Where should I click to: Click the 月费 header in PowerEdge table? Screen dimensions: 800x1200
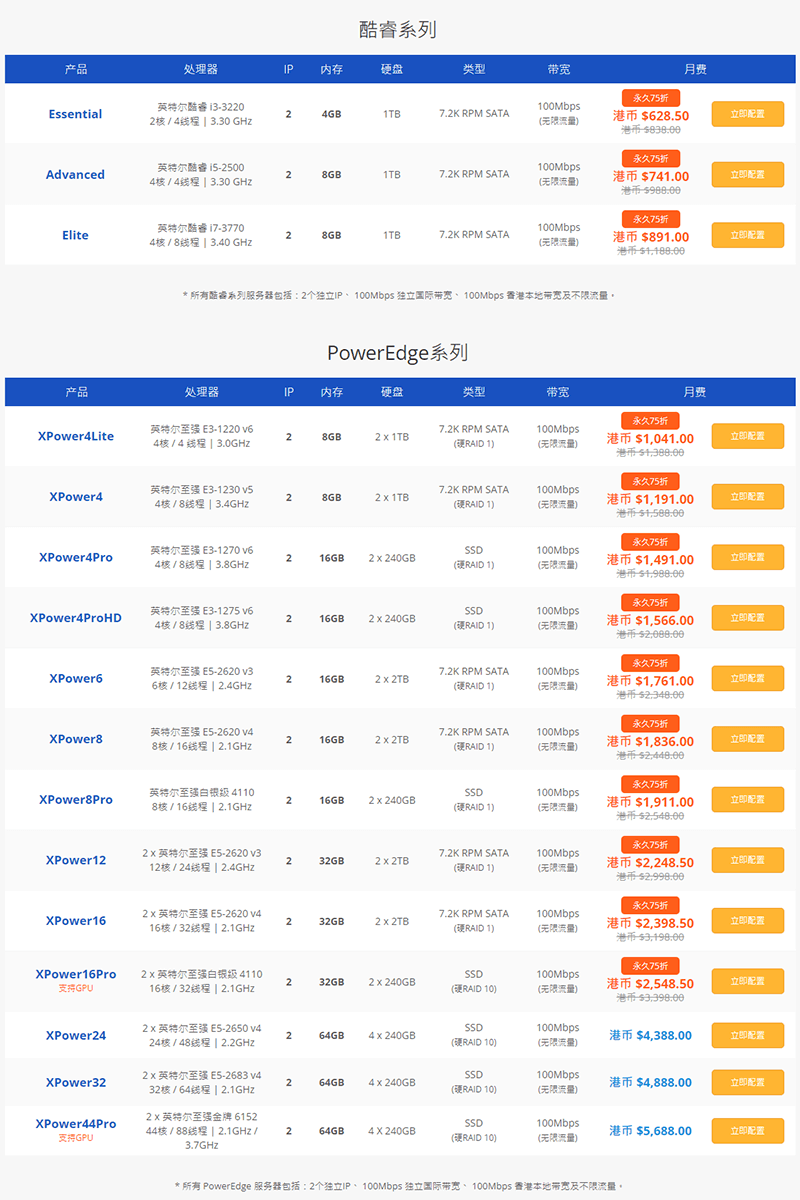pyautogui.click(x=695, y=392)
